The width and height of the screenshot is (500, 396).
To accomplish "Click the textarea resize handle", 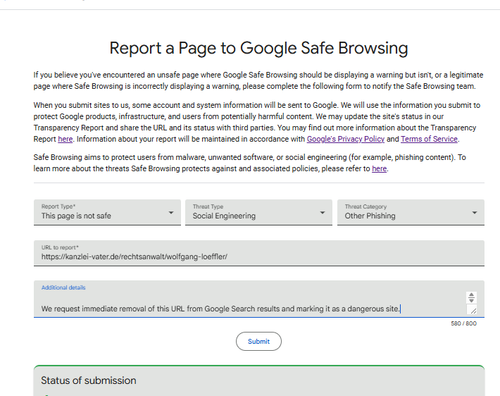I will [x=473, y=311].
